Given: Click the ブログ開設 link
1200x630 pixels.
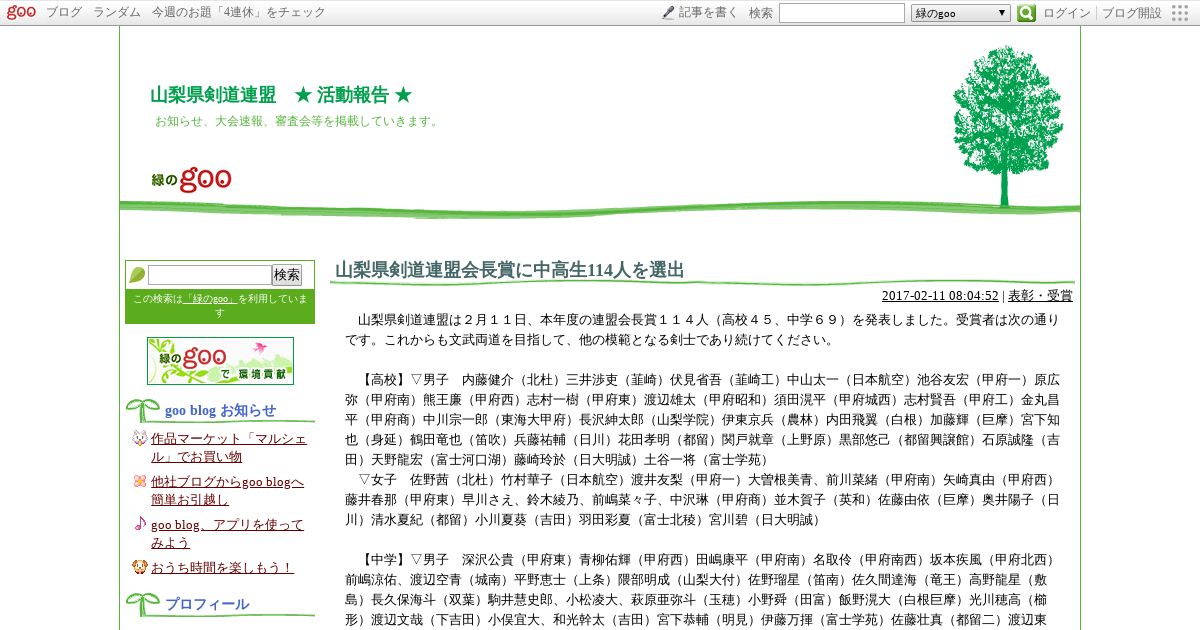Looking at the screenshot, I should pyautogui.click(x=1132, y=13).
